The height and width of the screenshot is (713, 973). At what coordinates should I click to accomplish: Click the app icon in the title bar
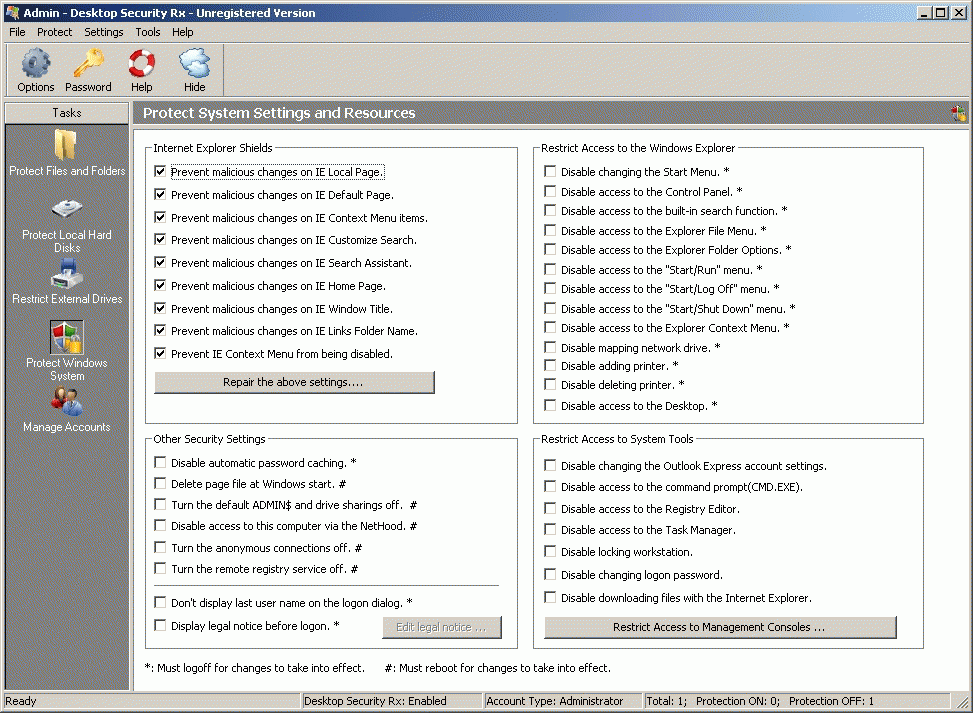point(12,12)
